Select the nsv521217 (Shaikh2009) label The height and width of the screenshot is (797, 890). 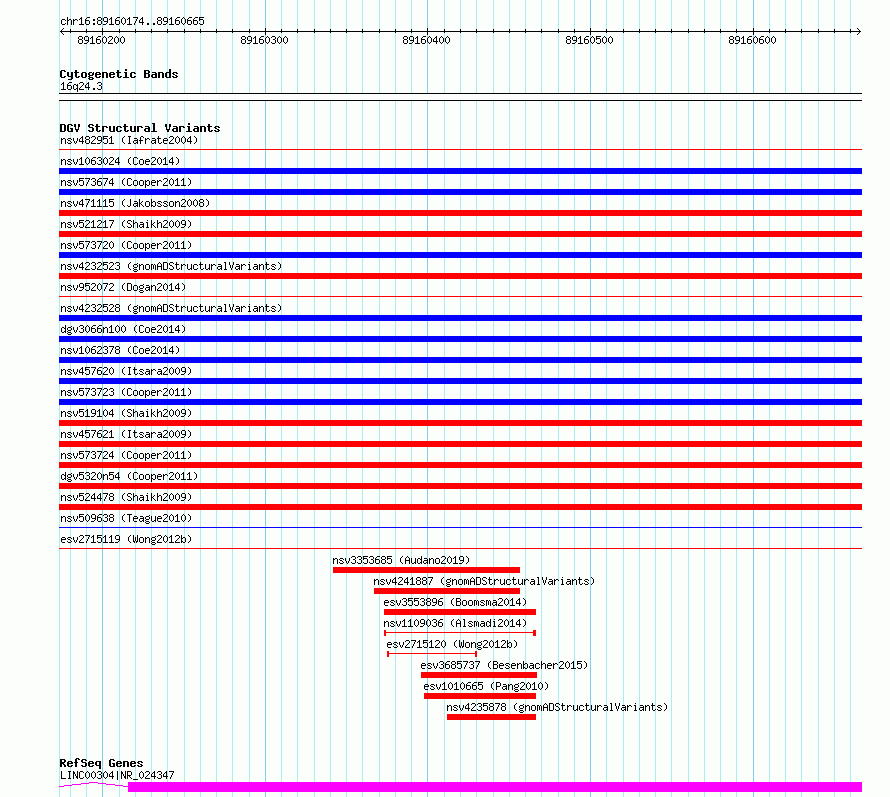(x=126, y=224)
